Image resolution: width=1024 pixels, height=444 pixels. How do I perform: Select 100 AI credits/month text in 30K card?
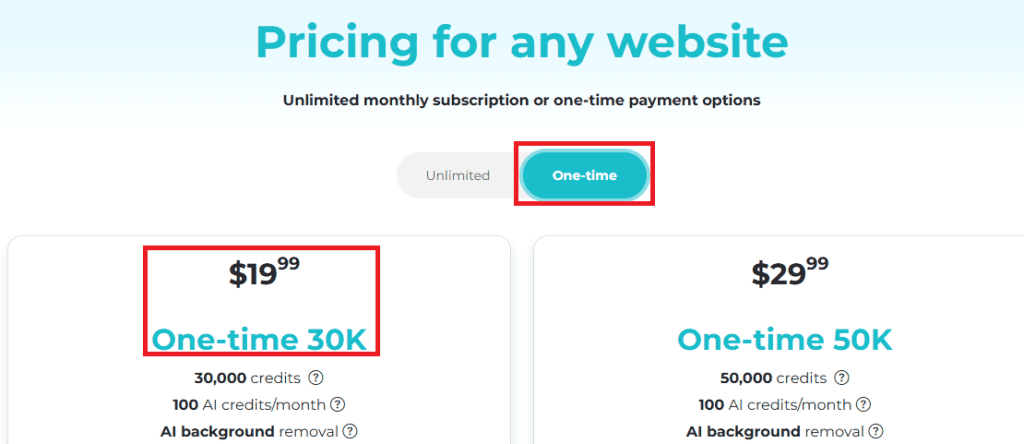249,405
